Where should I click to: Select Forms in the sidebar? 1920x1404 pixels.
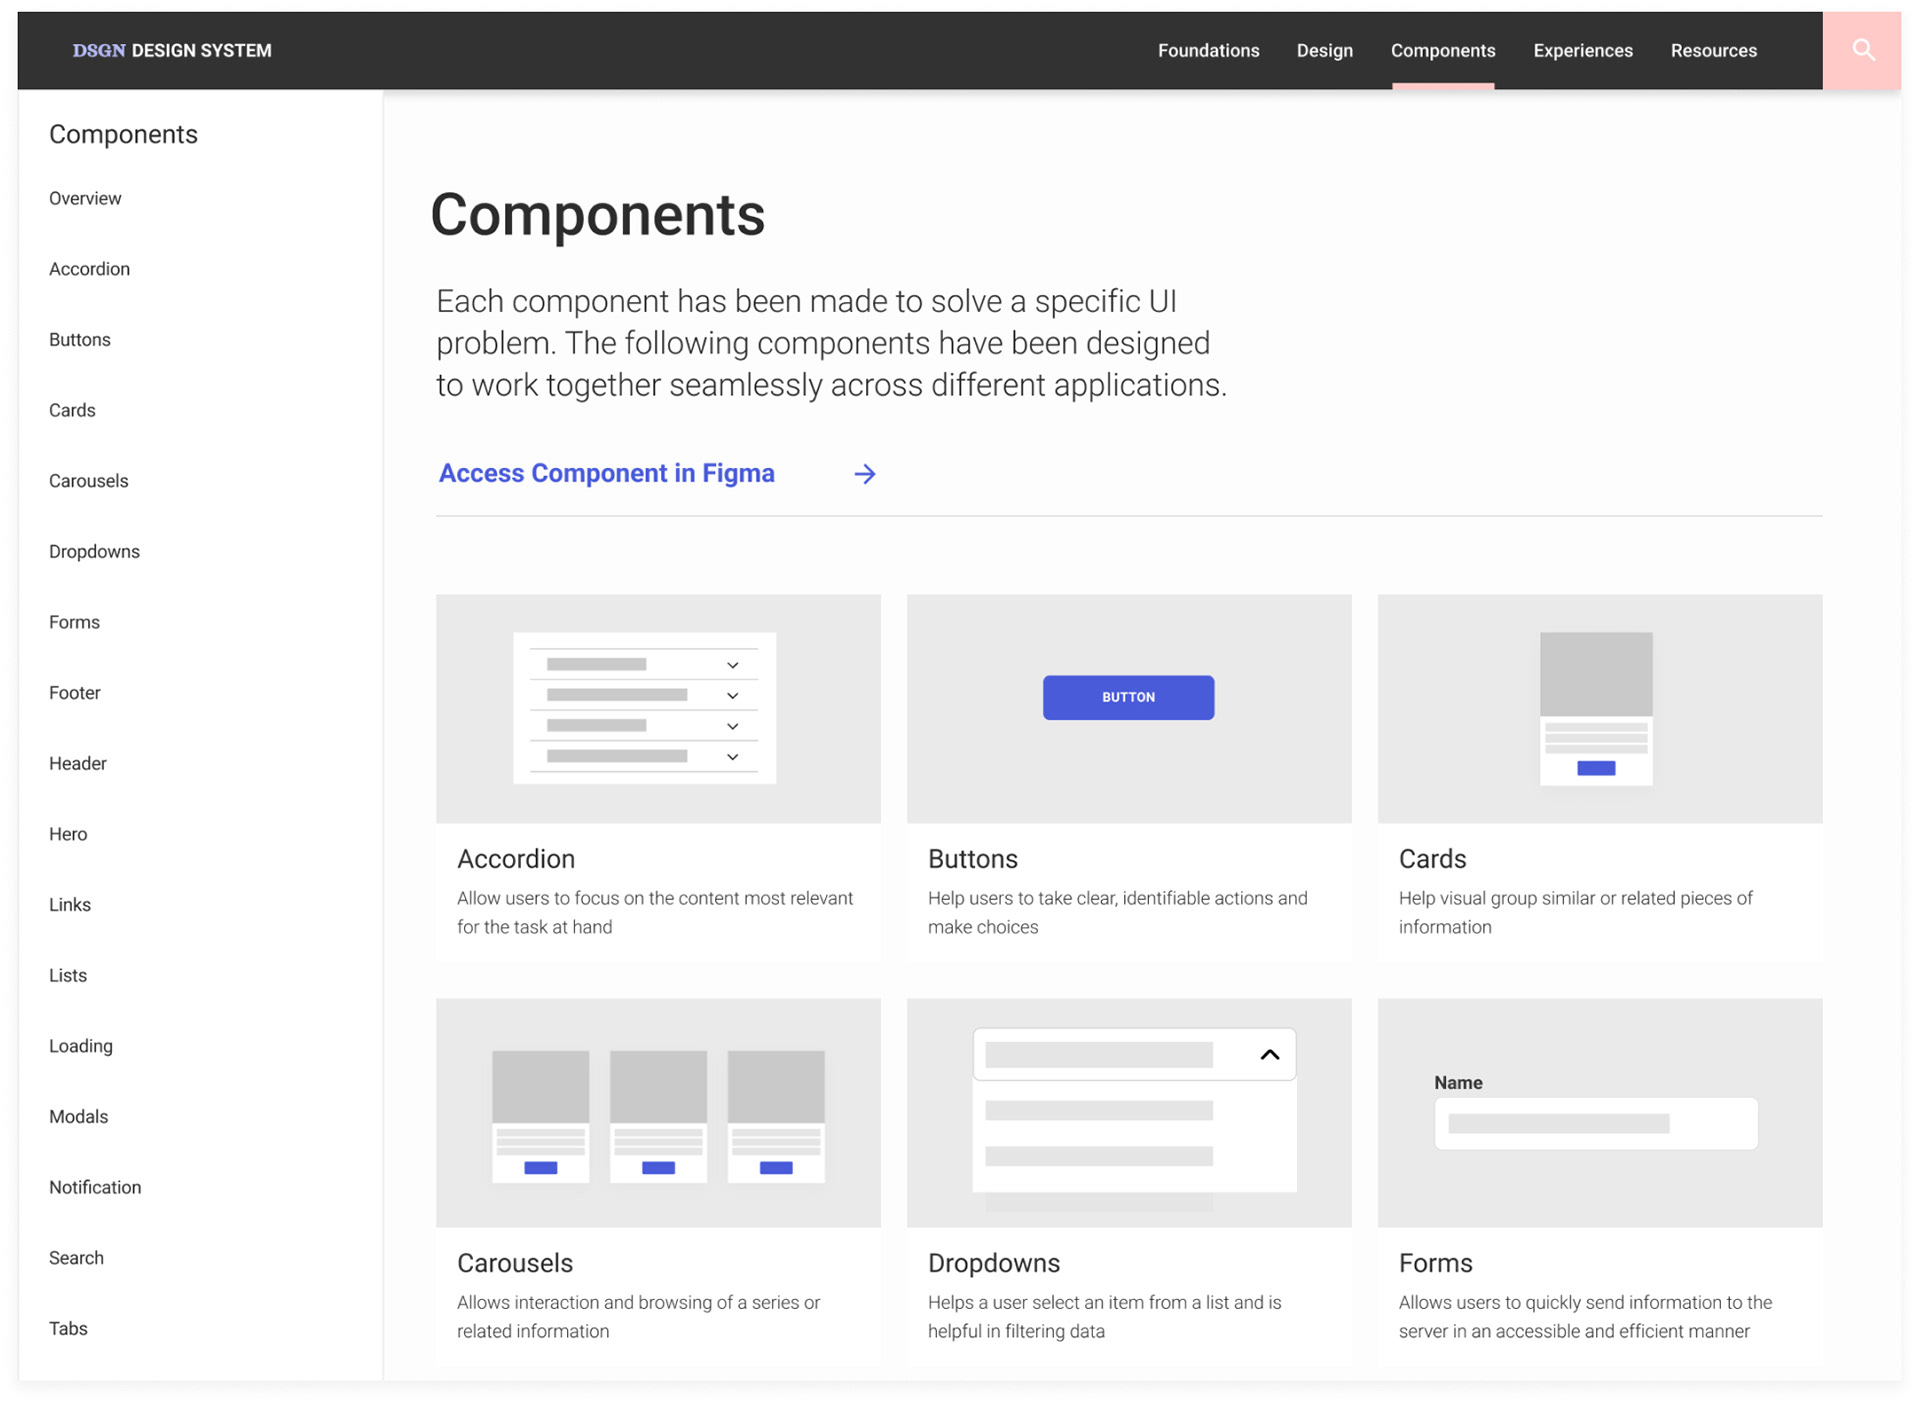[74, 622]
